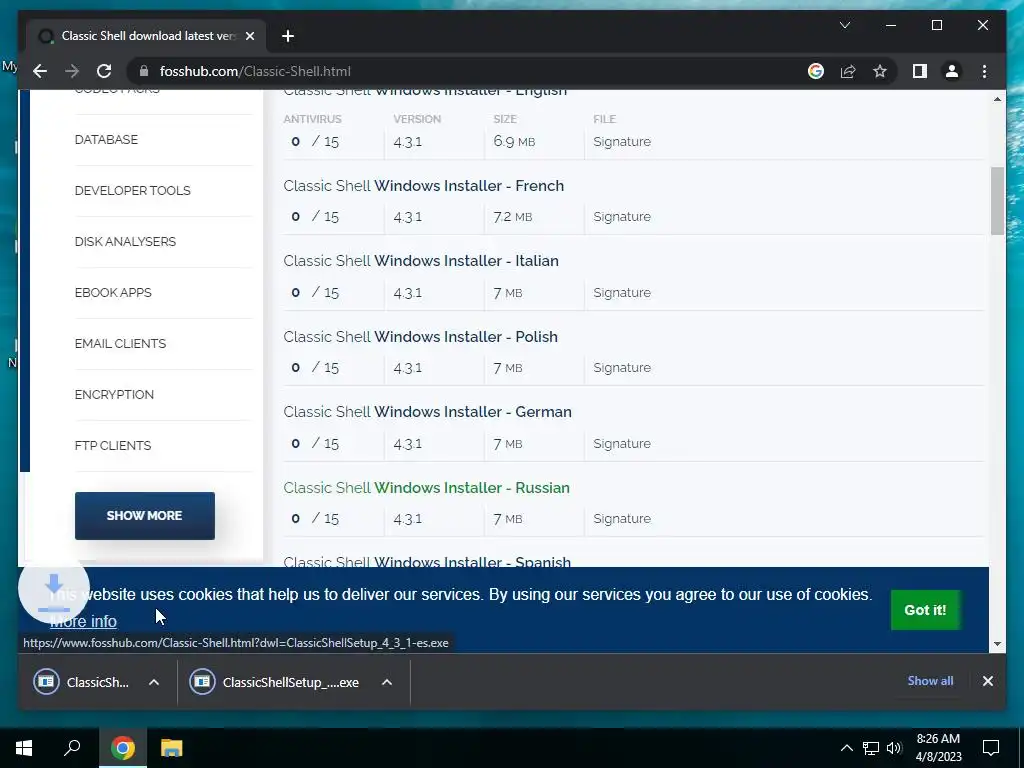
Task: Click 6.9 MB size of English installer
Action: point(514,142)
